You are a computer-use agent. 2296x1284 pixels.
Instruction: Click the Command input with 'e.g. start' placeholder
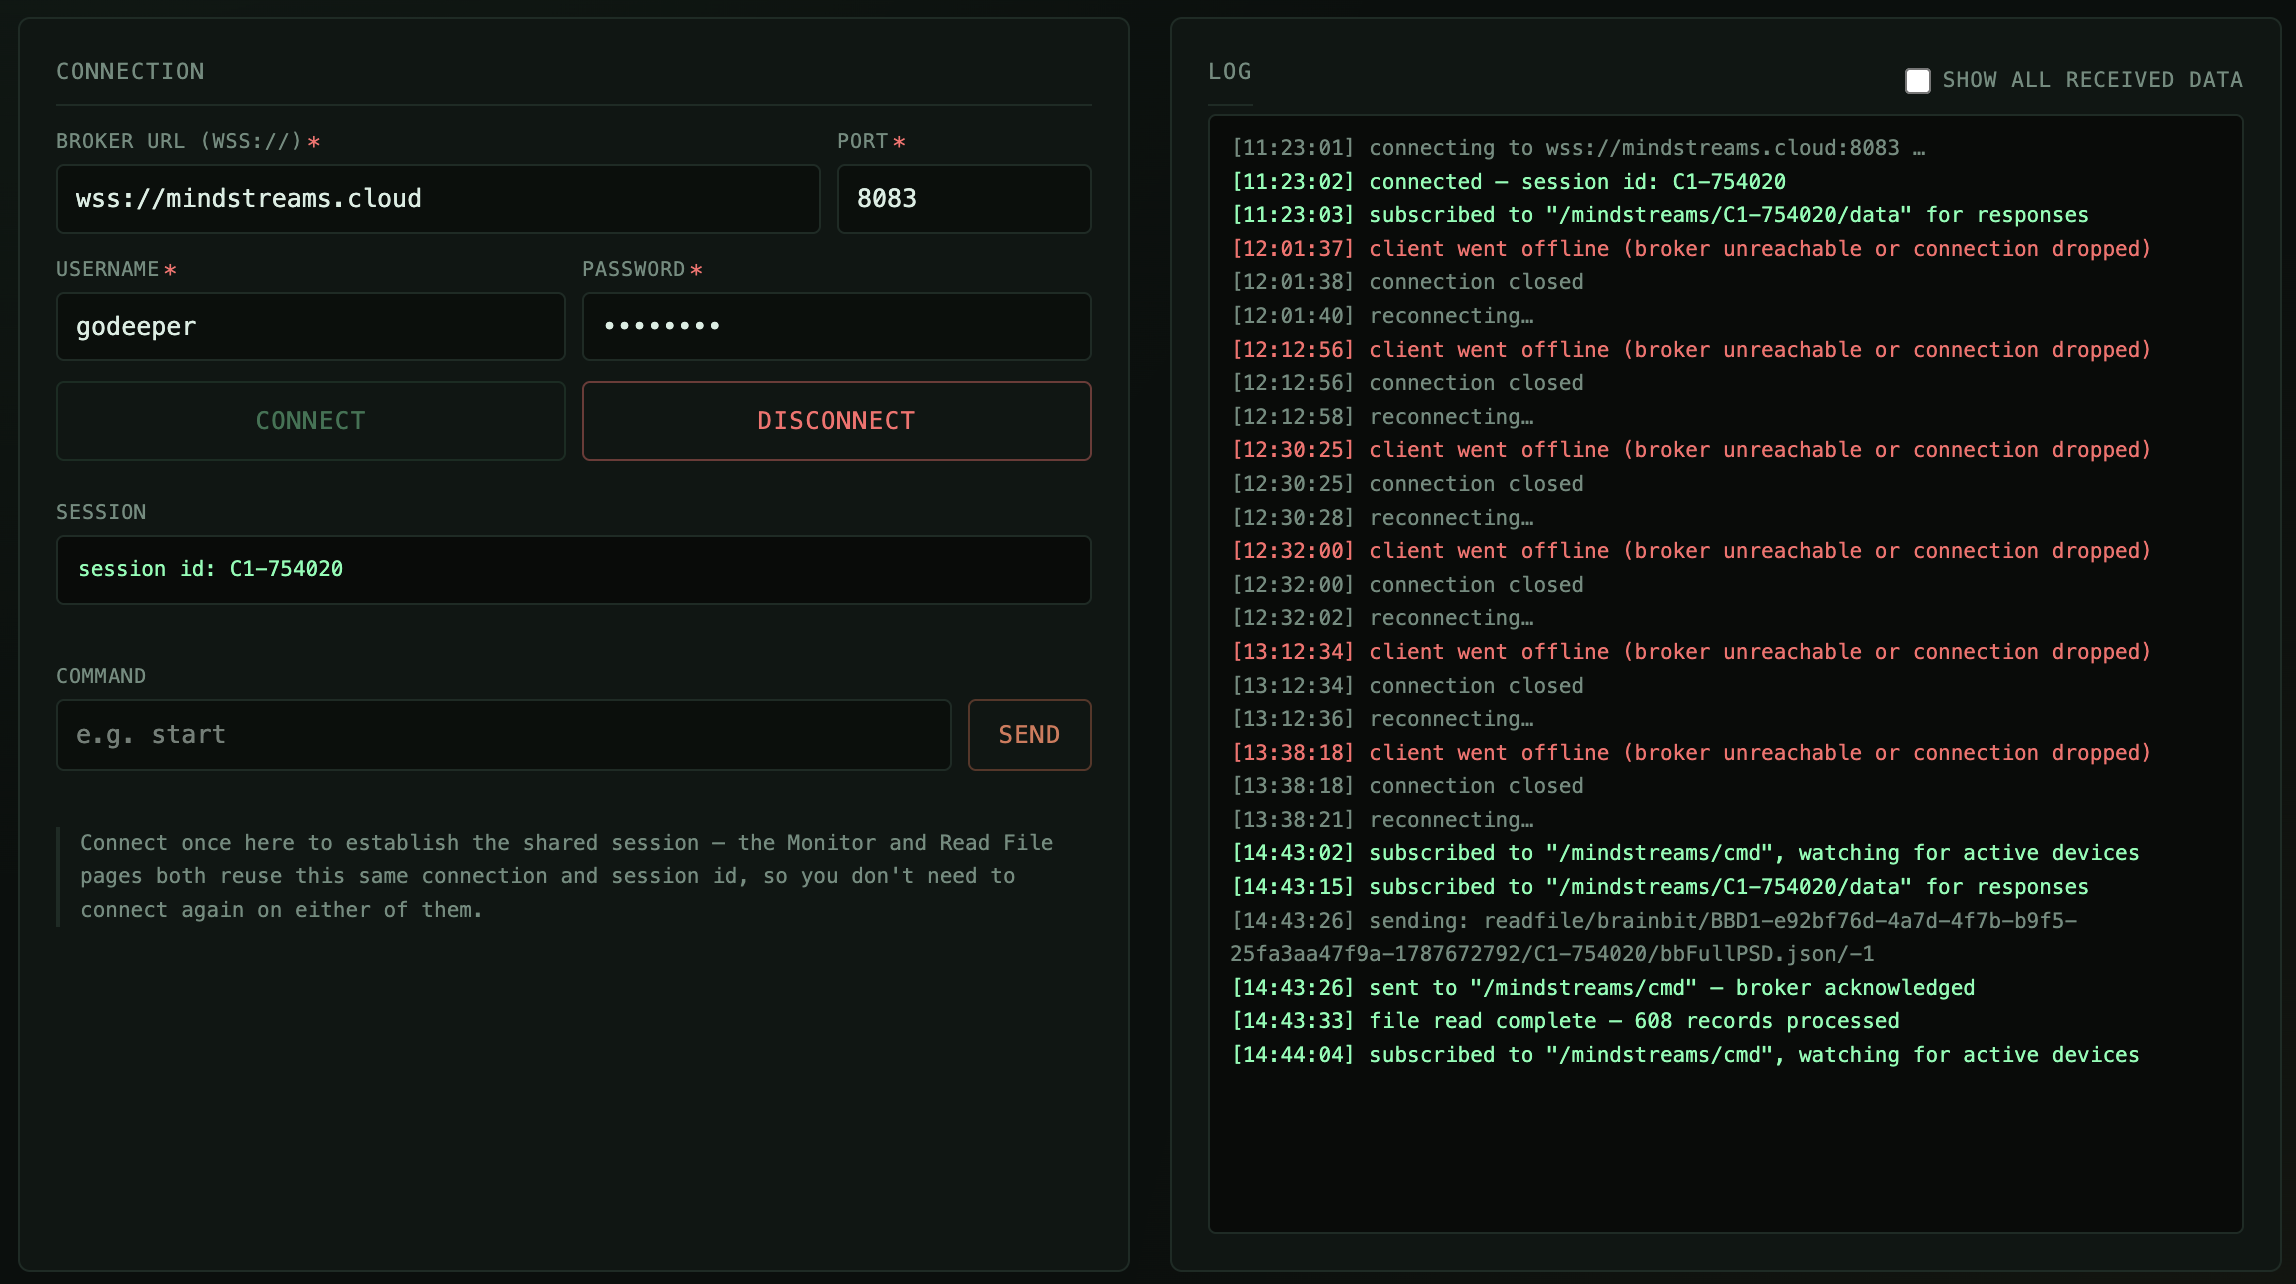(x=503, y=735)
